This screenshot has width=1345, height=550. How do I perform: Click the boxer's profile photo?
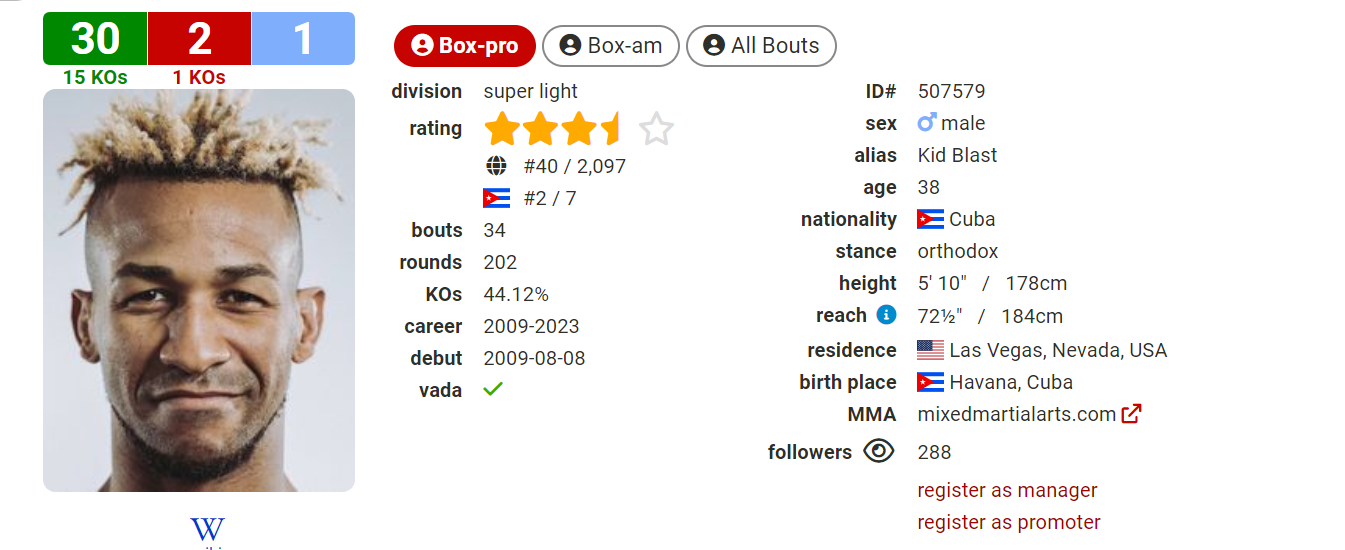[x=199, y=290]
